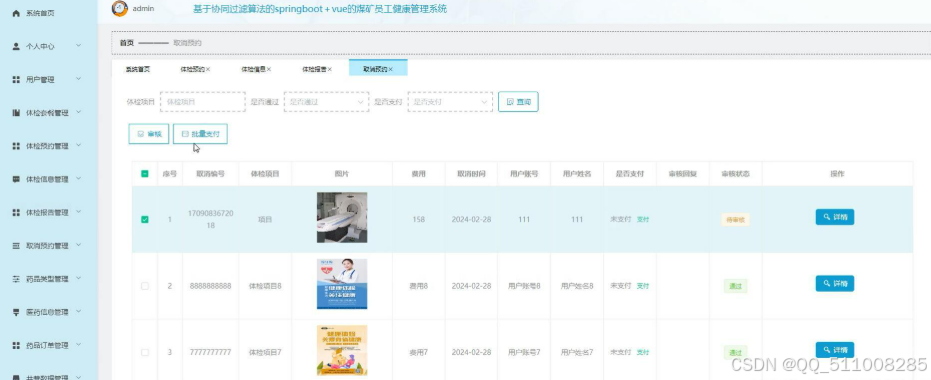Expand 体检套餐管理 using its chevron

(x=78, y=112)
